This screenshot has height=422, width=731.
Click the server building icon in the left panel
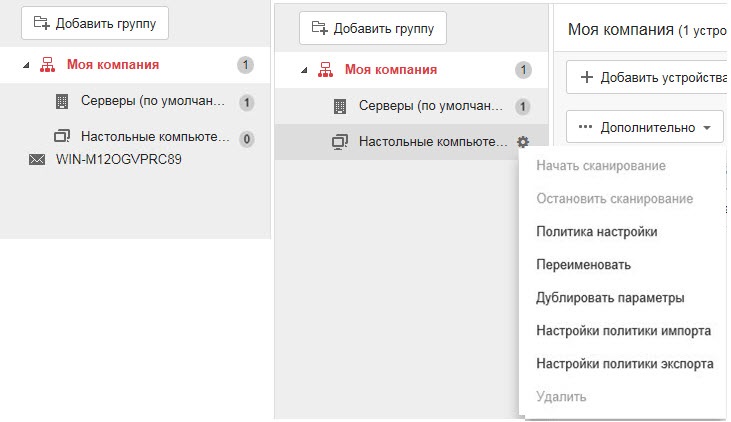click(61, 102)
